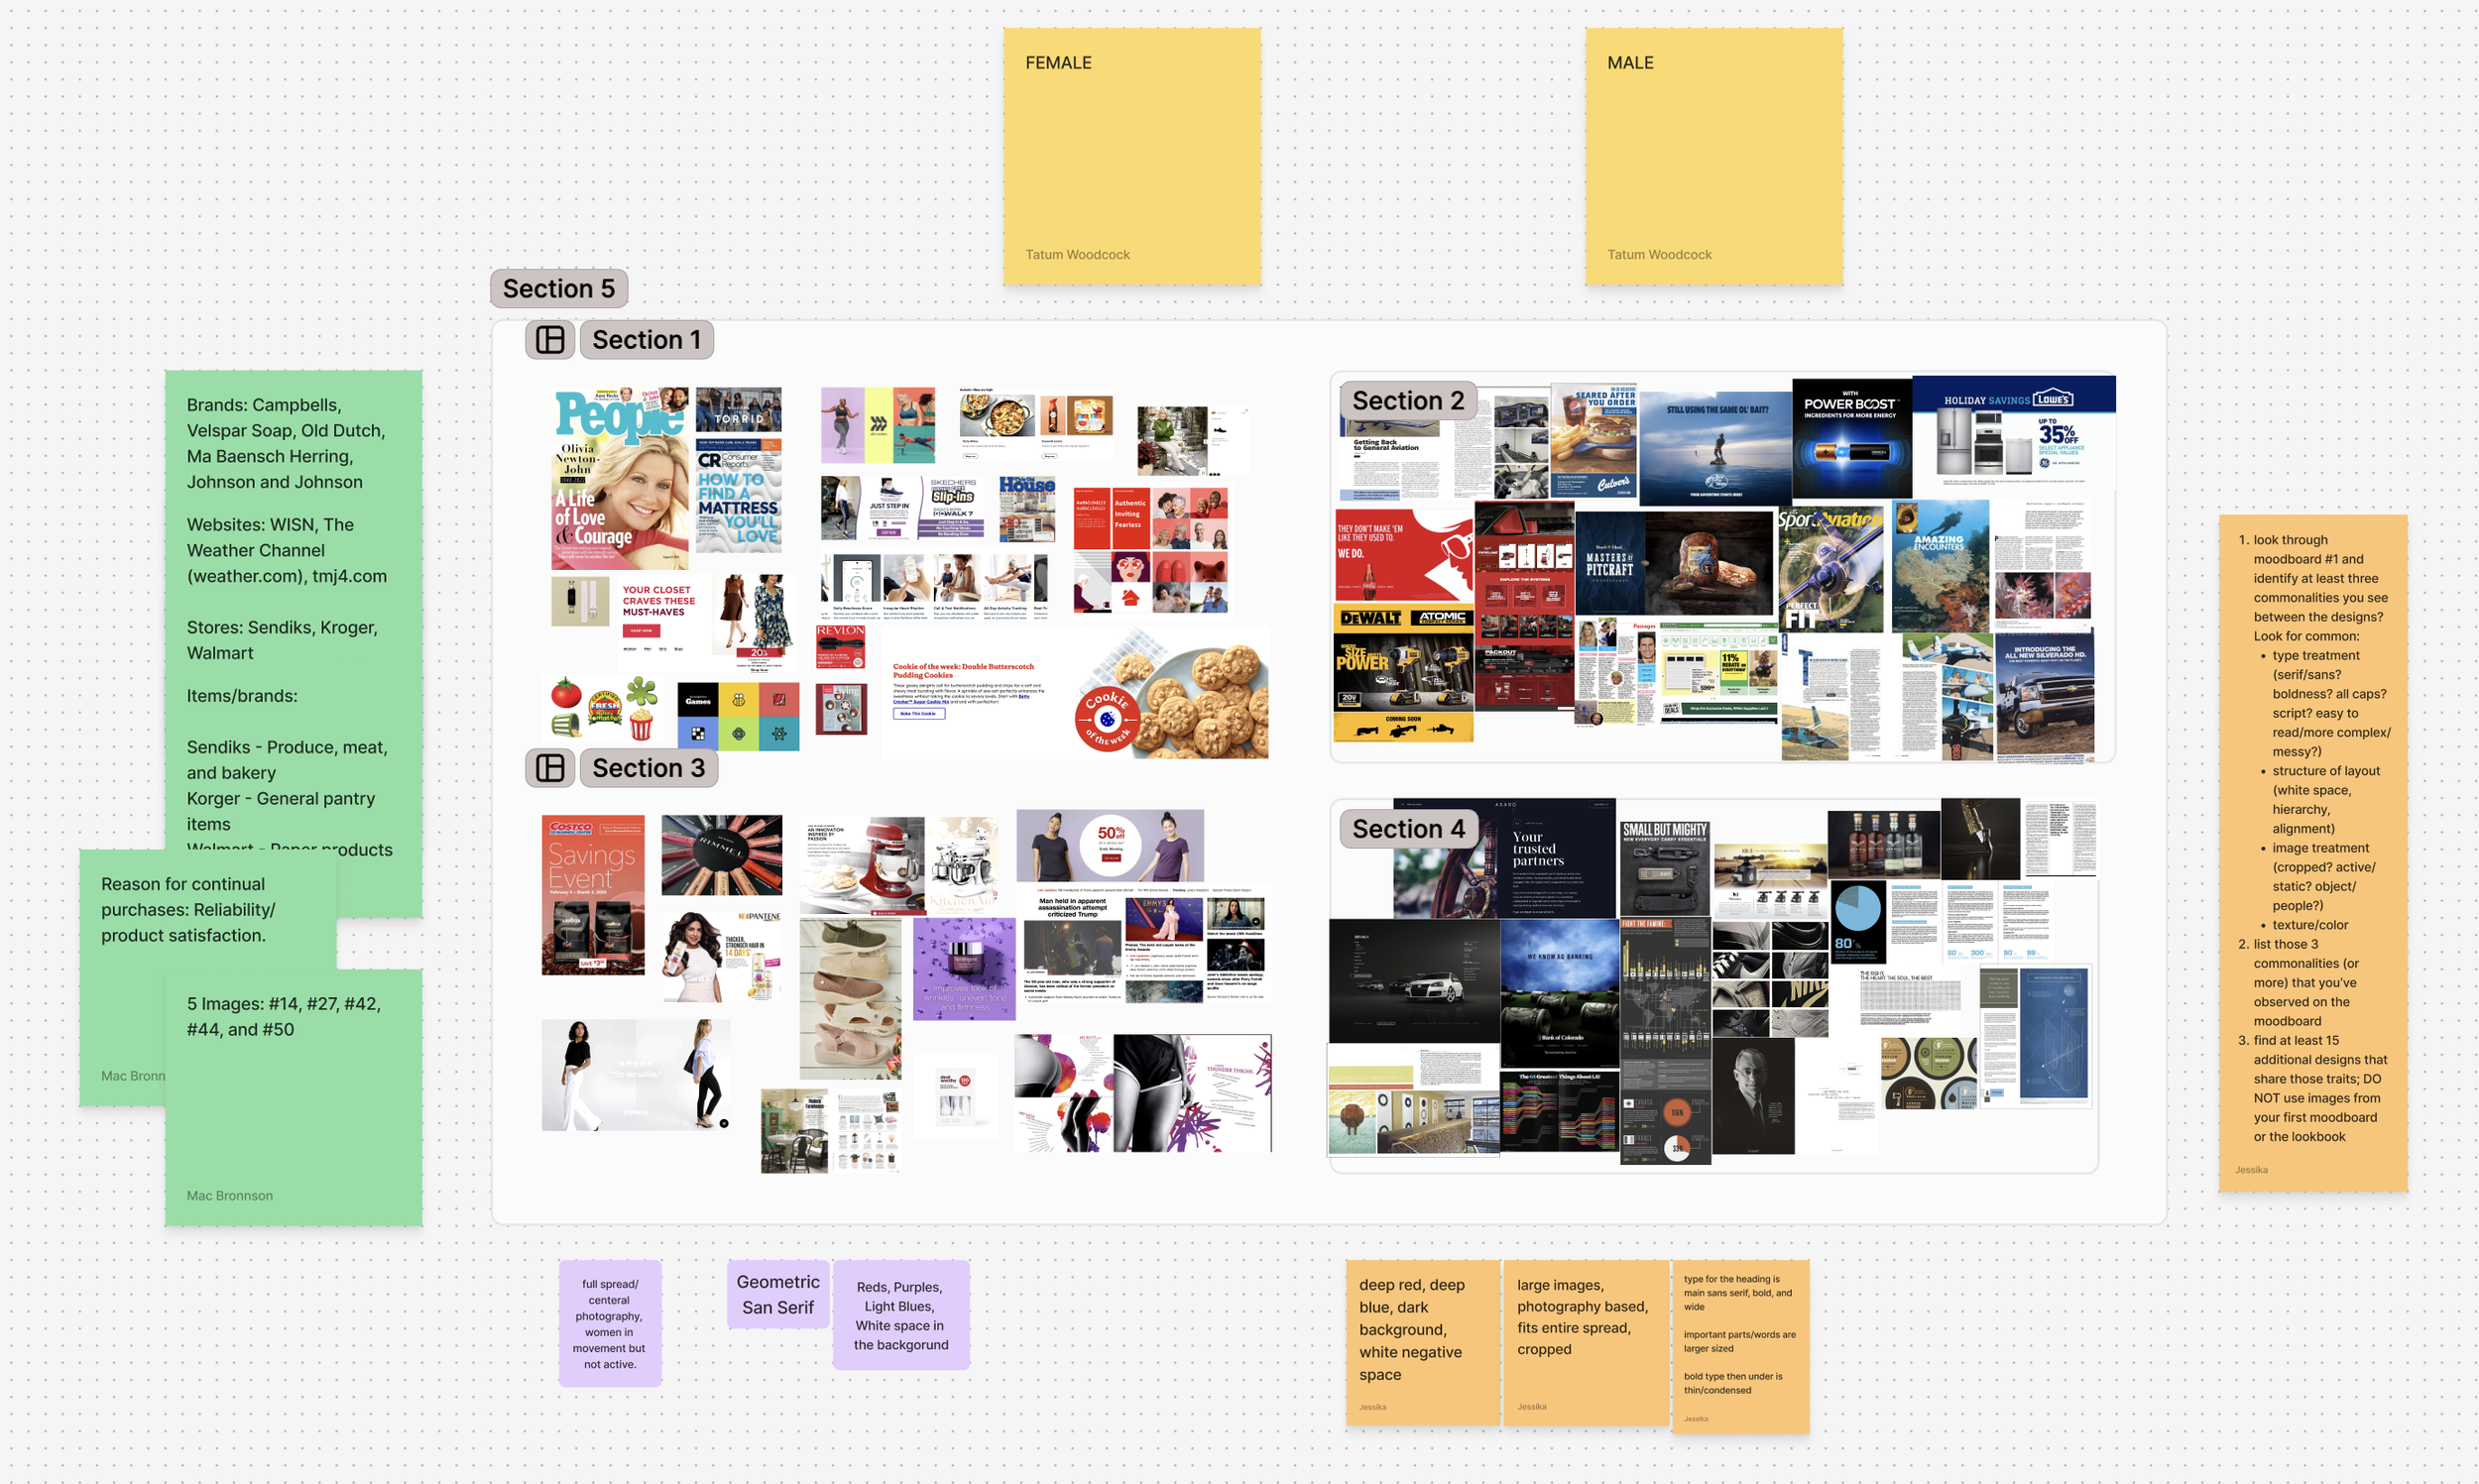The height and width of the screenshot is (1484, 2479).
Task: Click the DeWalt Atomic power tools ad
Action: 1402,675
